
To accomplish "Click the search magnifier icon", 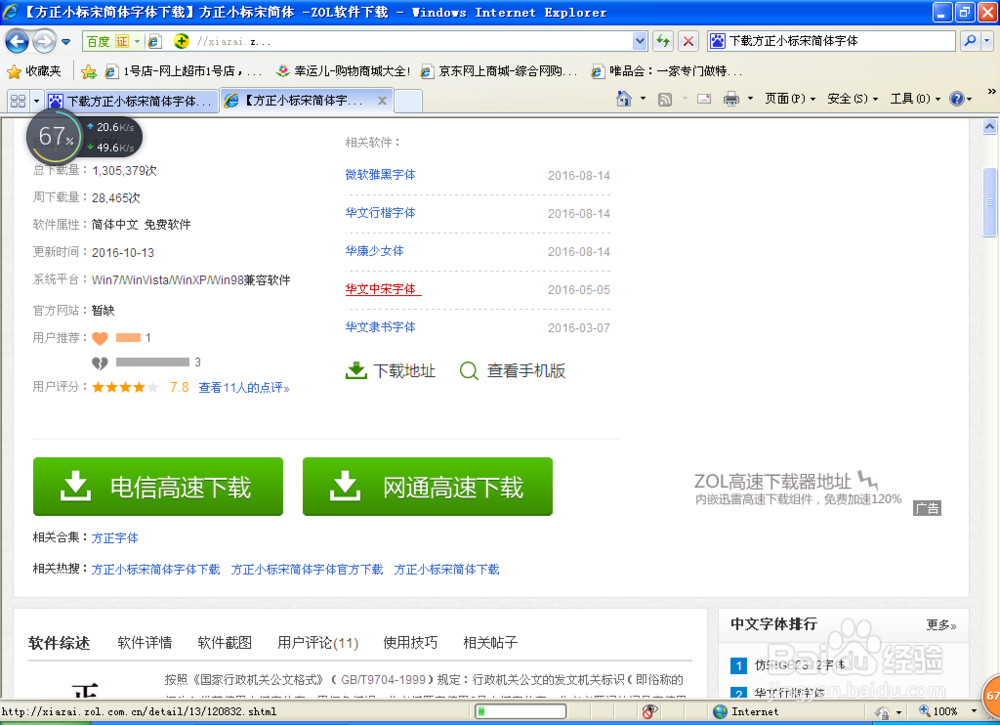I will click(970, 41).
